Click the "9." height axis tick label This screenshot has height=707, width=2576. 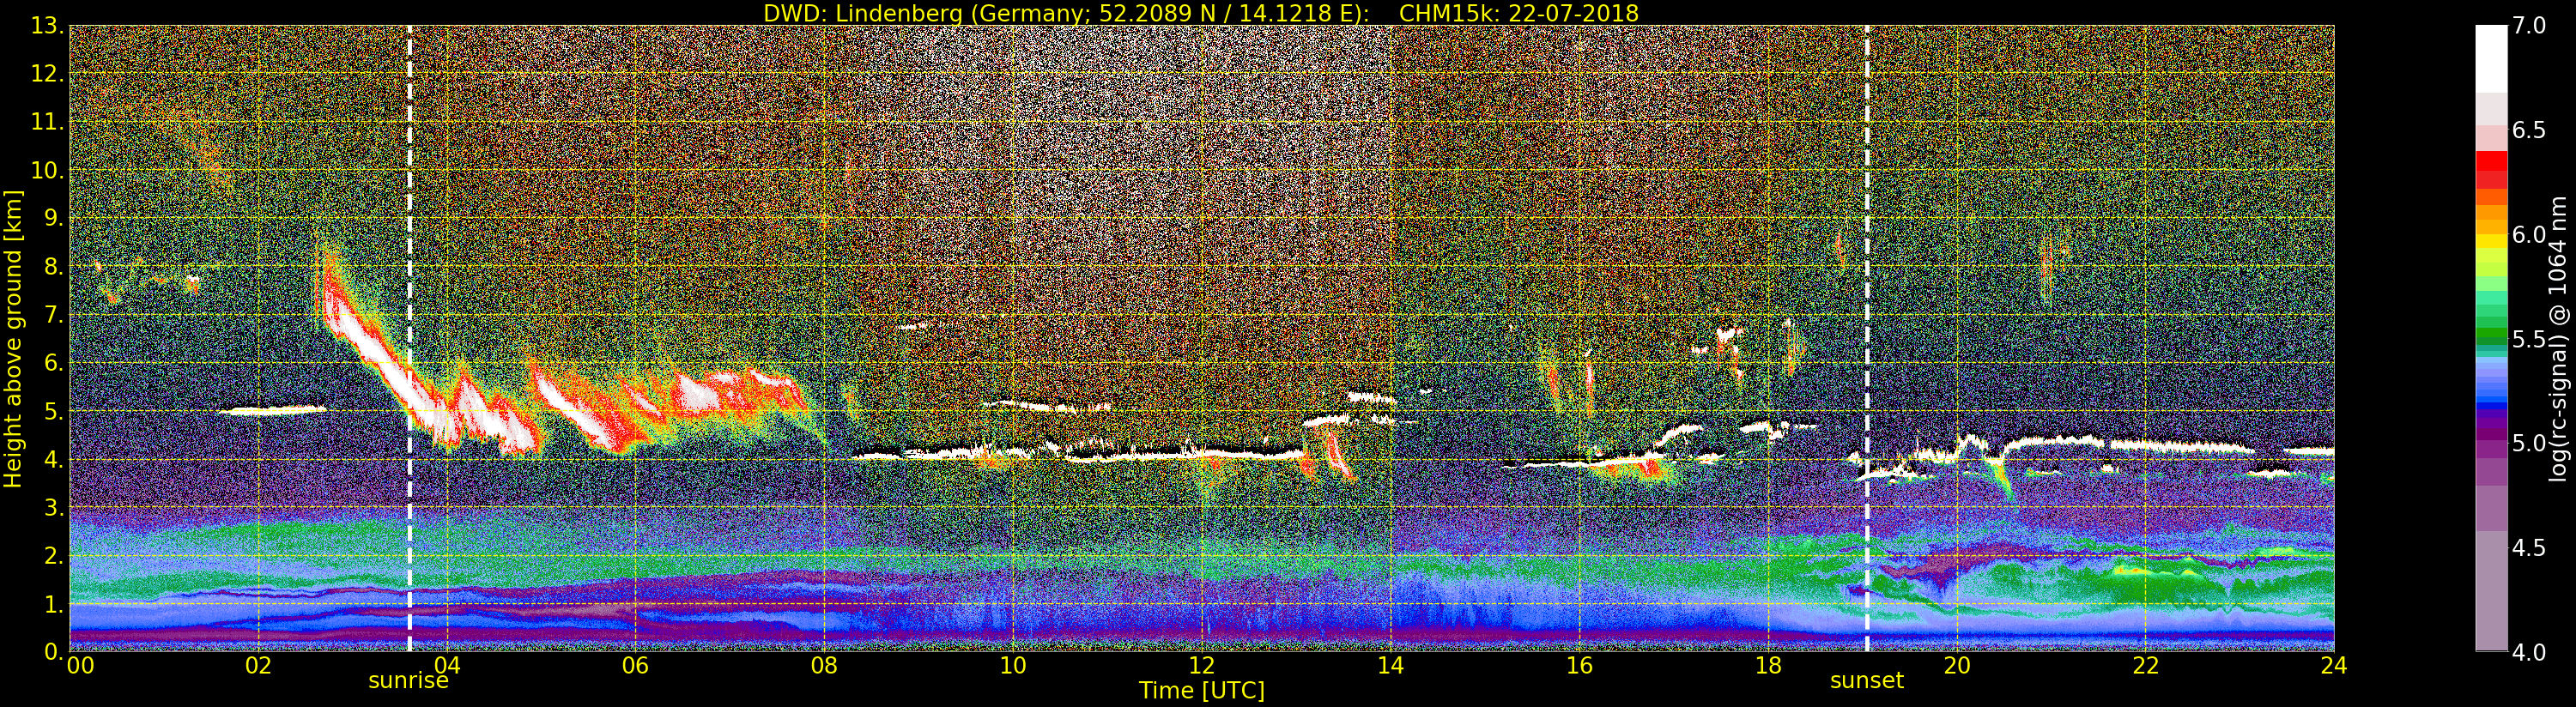(x=54, y=218)
